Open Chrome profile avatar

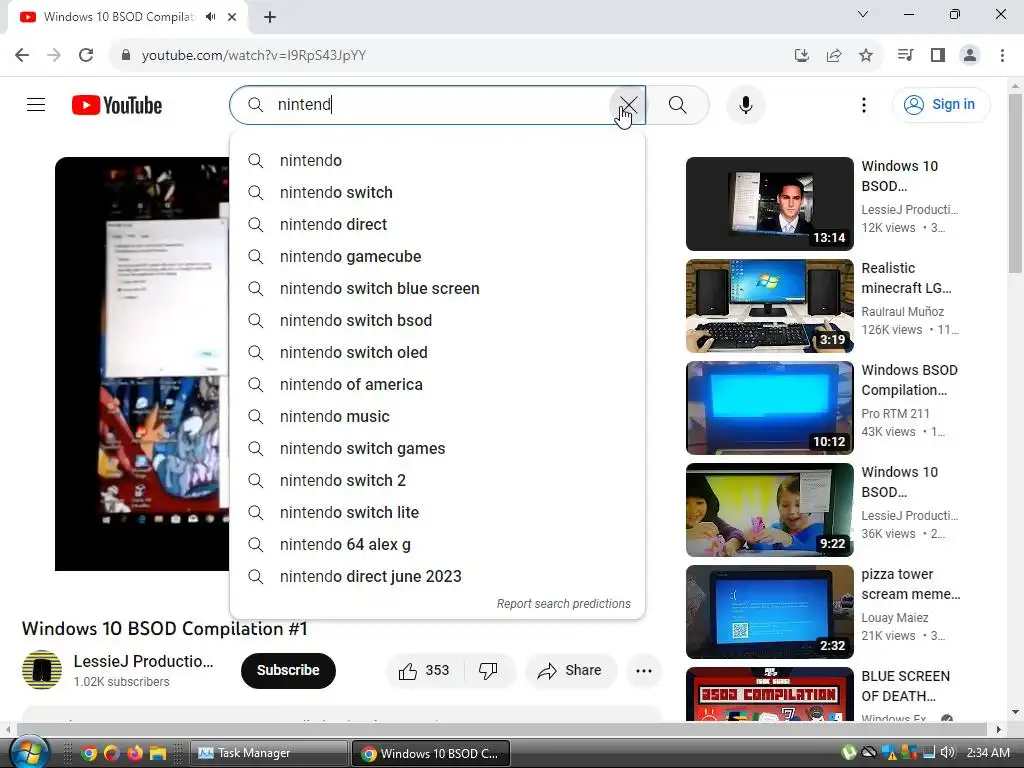coord(970,55)
